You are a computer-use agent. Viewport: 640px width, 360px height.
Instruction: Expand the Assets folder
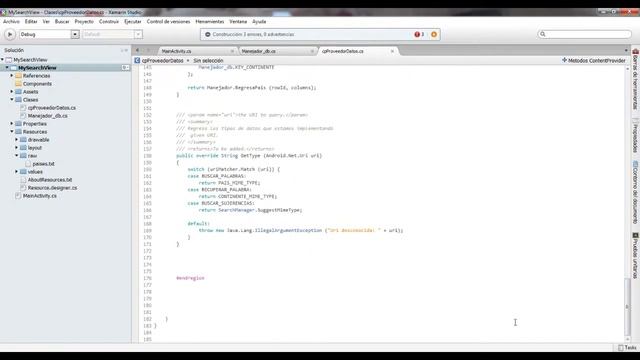(12, 92)
